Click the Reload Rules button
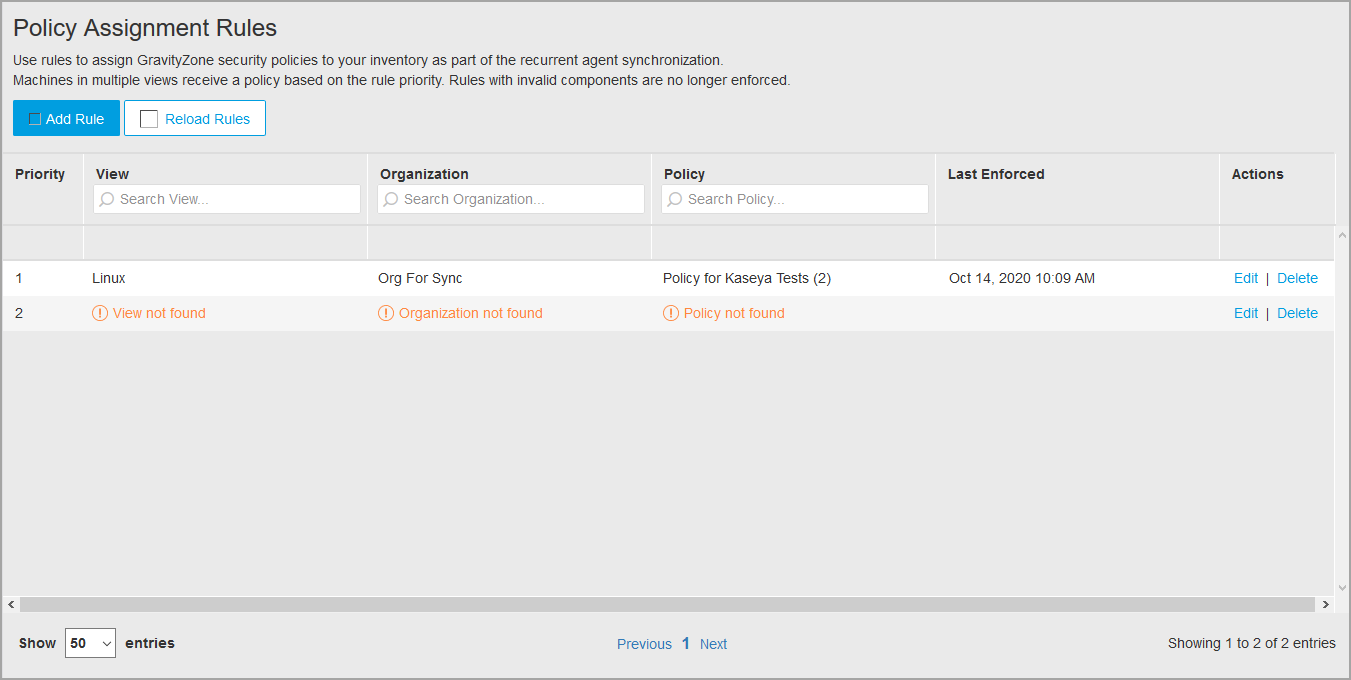The height and width of the screenshot is (680, 1351). (x=195, y=118)
